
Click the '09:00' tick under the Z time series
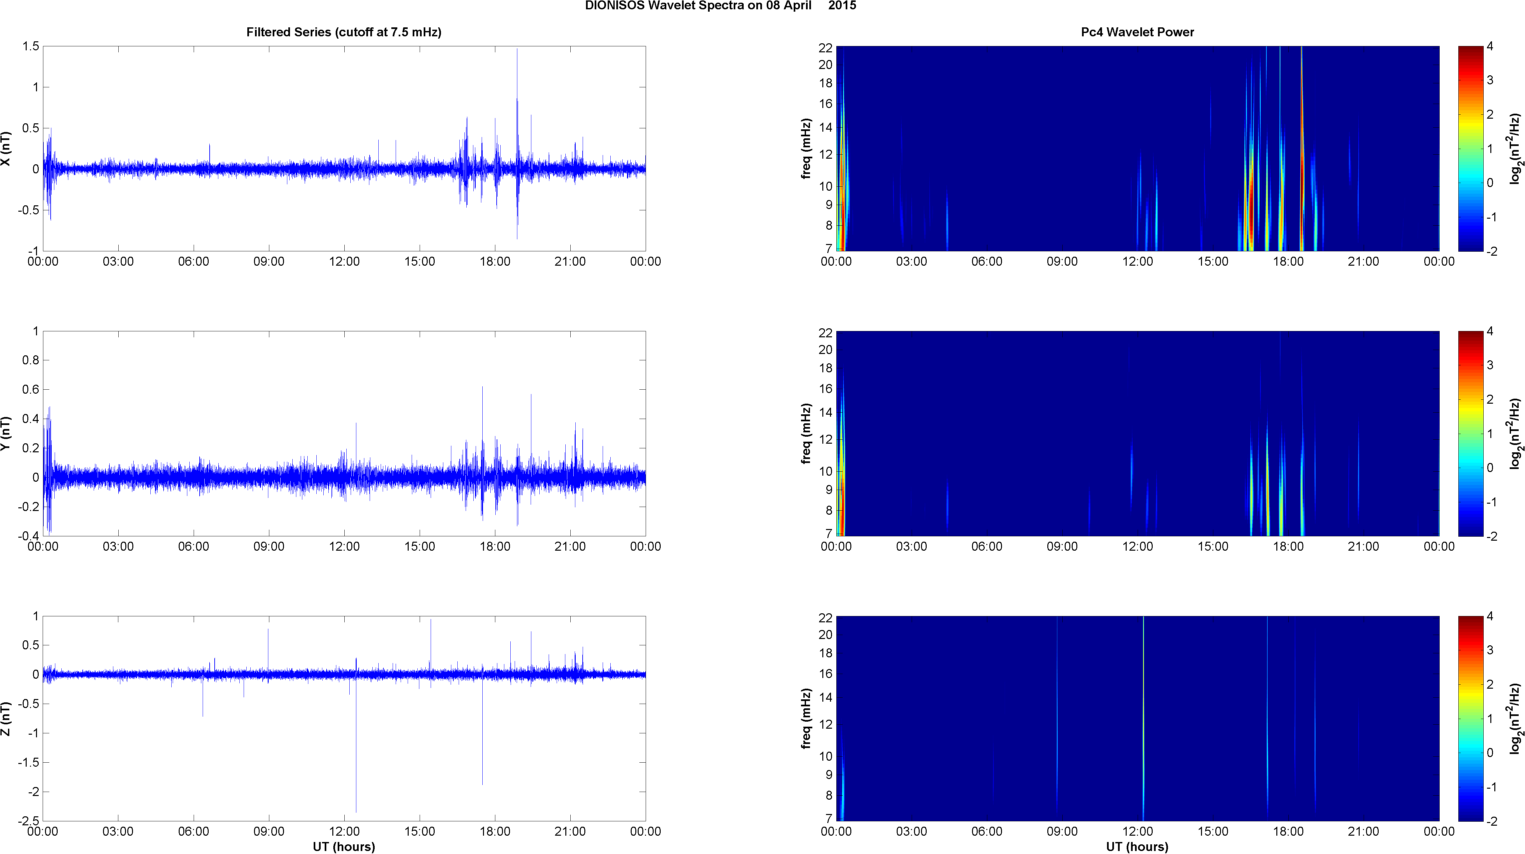pos(269,832)
